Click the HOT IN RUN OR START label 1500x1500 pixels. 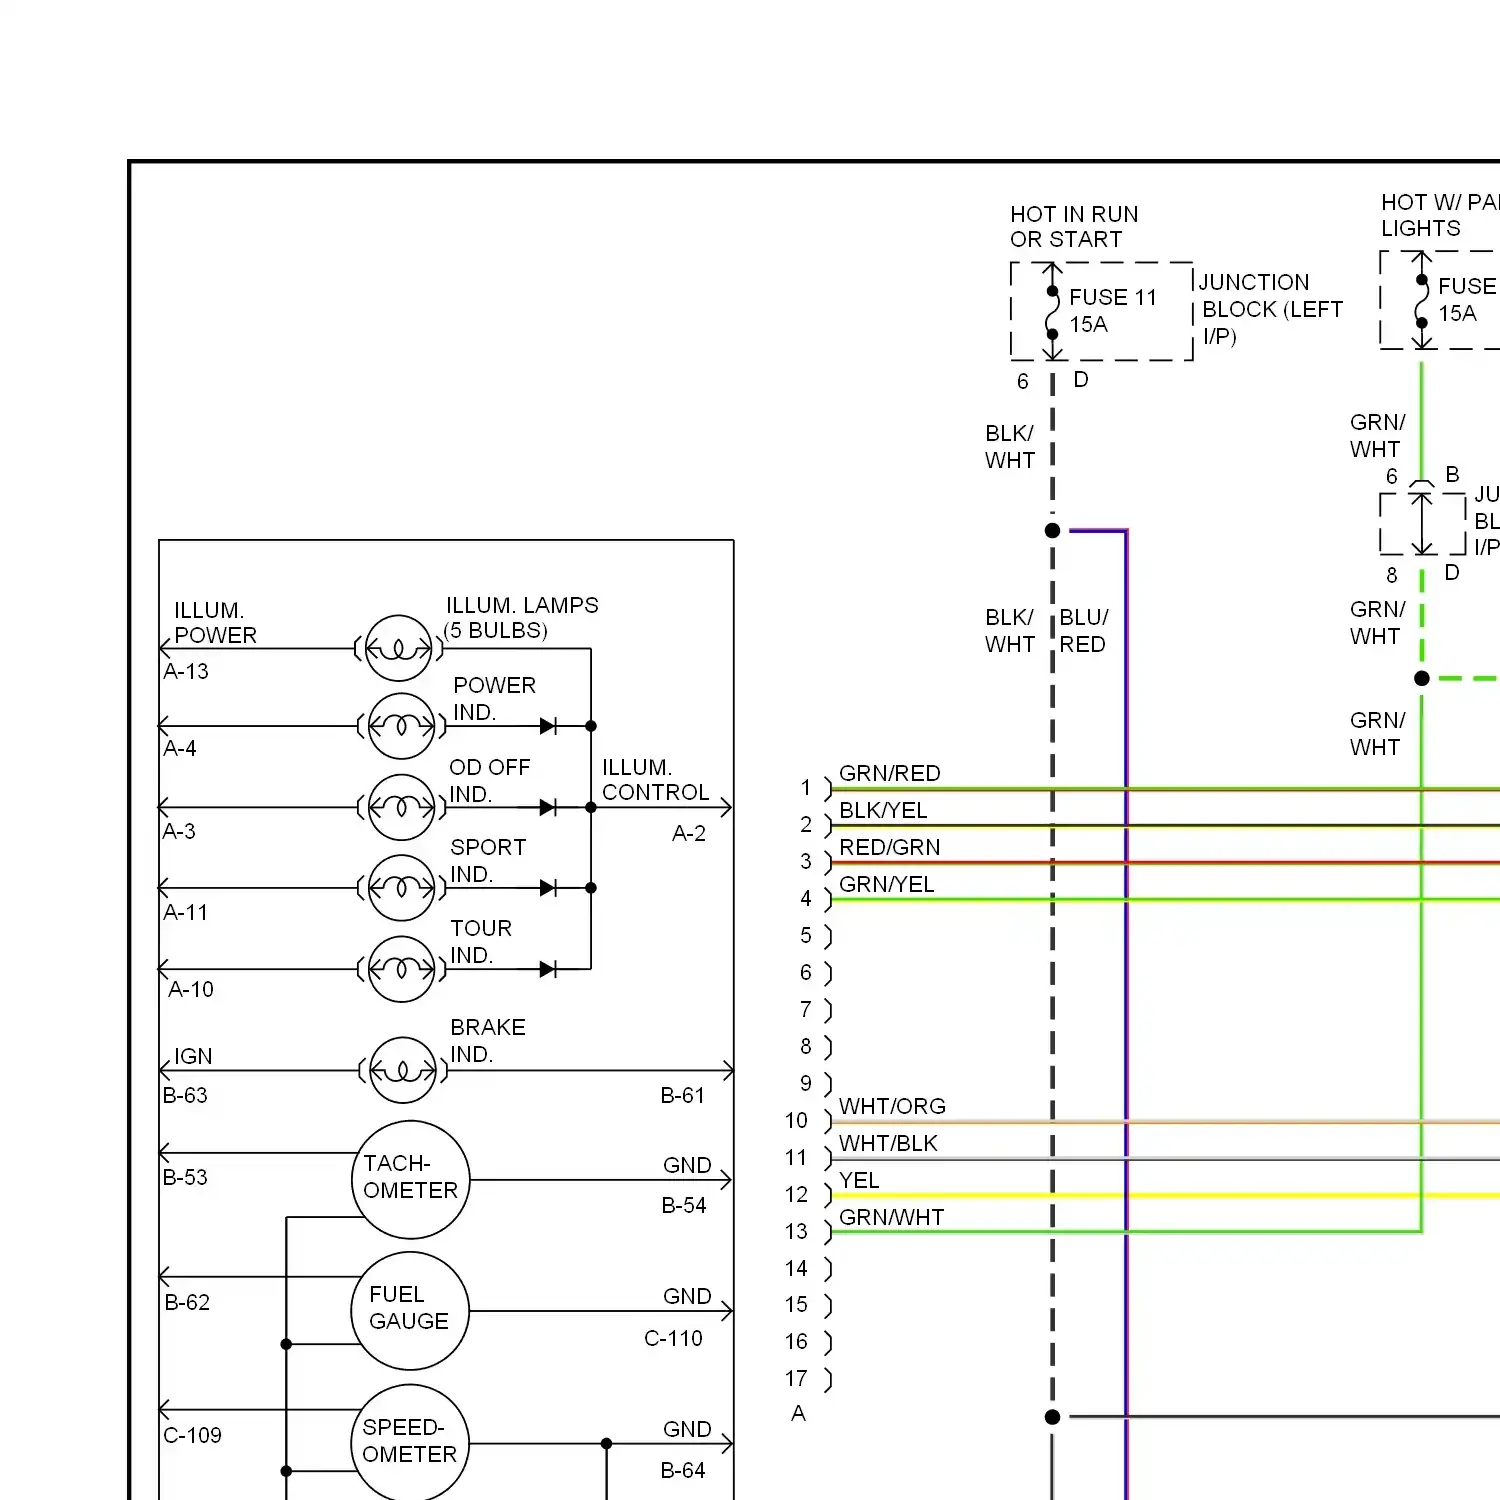coord(1074,227)
